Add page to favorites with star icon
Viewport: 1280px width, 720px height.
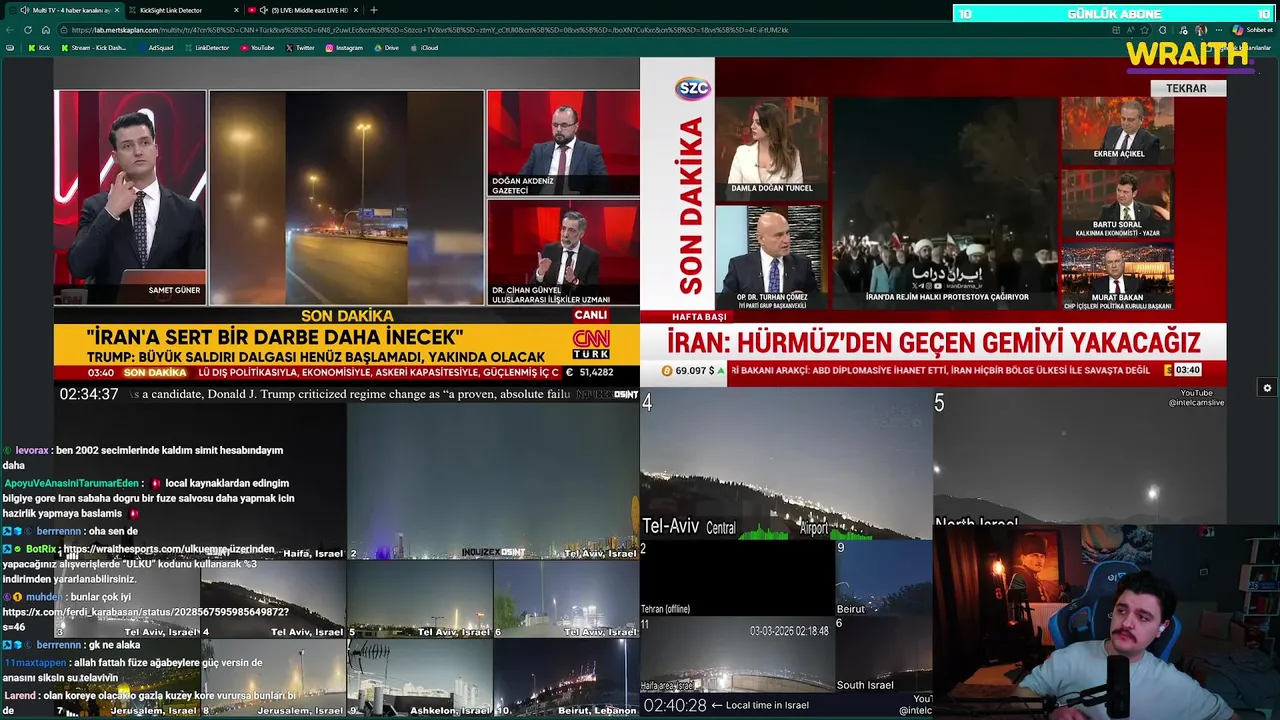point(1144,30)
